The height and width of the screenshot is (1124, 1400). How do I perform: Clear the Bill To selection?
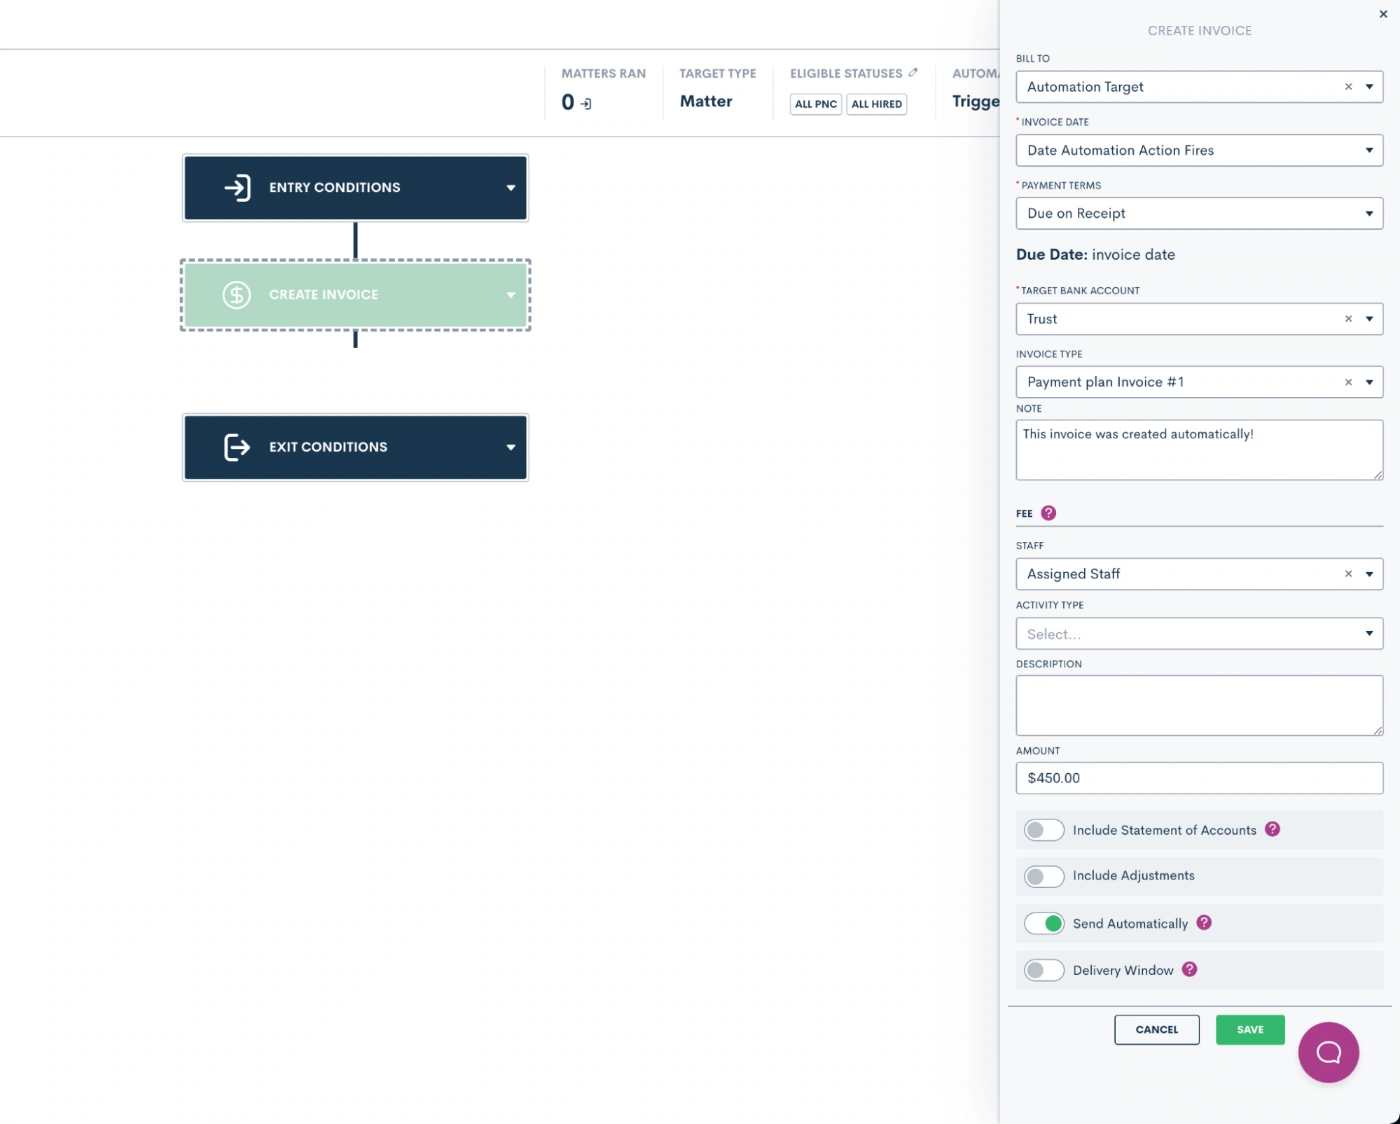[1348, 87]
